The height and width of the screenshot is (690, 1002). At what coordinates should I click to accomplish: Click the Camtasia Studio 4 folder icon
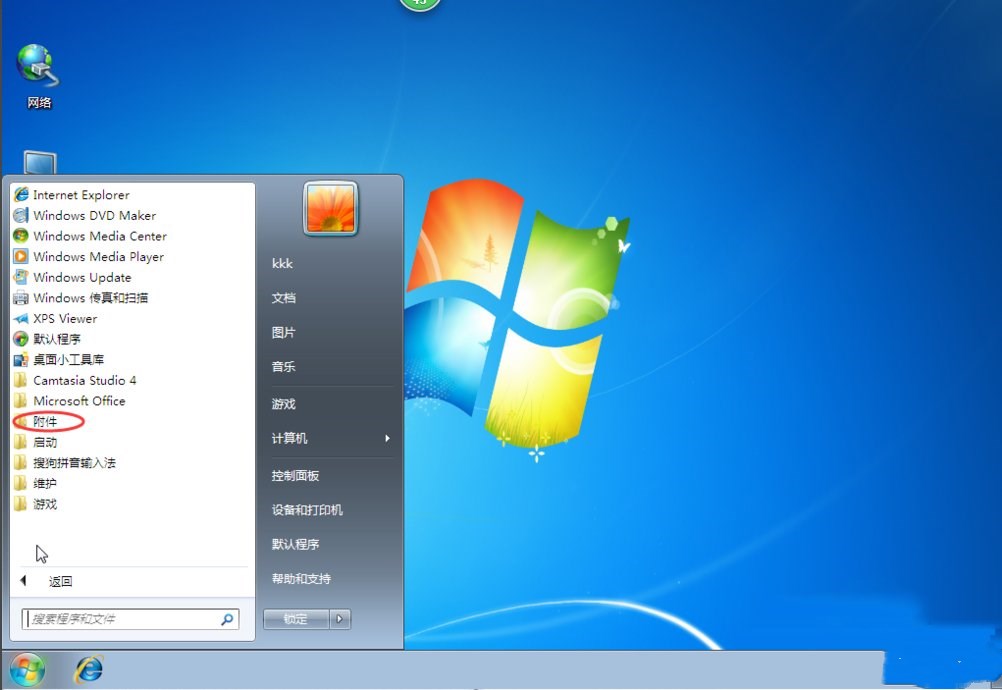click(x=21, y=380)
